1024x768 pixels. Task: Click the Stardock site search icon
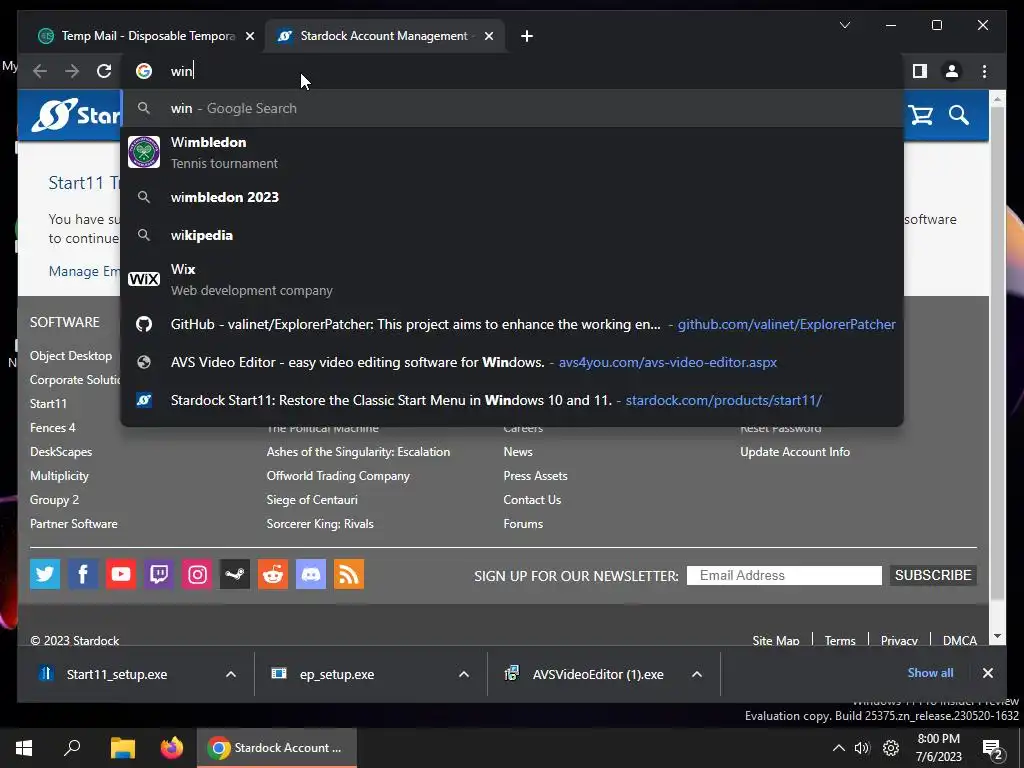959,116
